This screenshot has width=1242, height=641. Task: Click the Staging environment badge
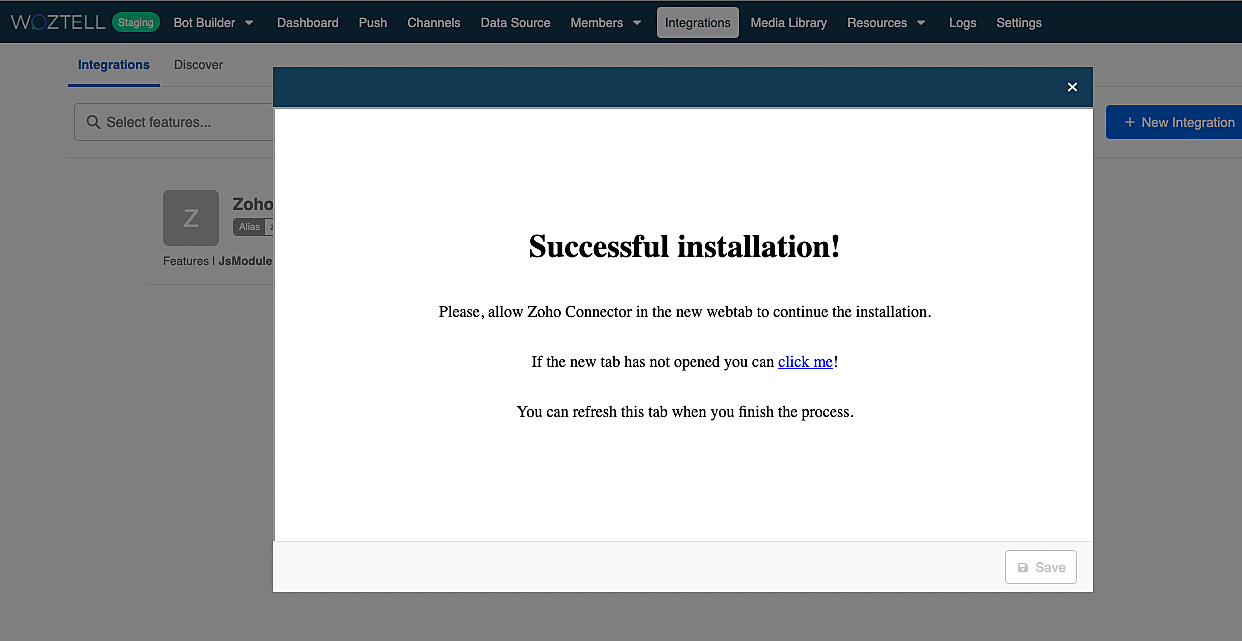[x=135, y=22]
